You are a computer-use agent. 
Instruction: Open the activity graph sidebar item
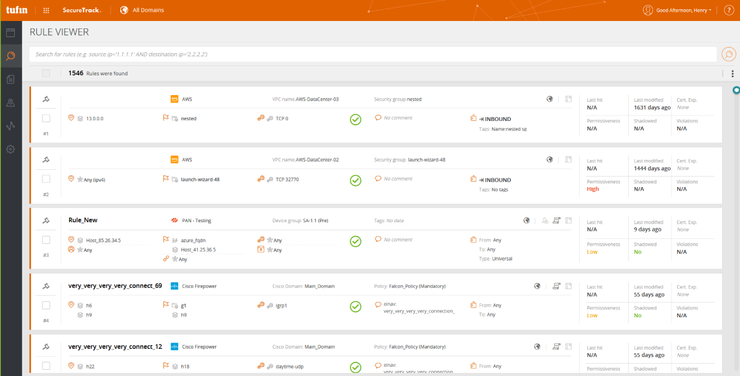[10, 126]
